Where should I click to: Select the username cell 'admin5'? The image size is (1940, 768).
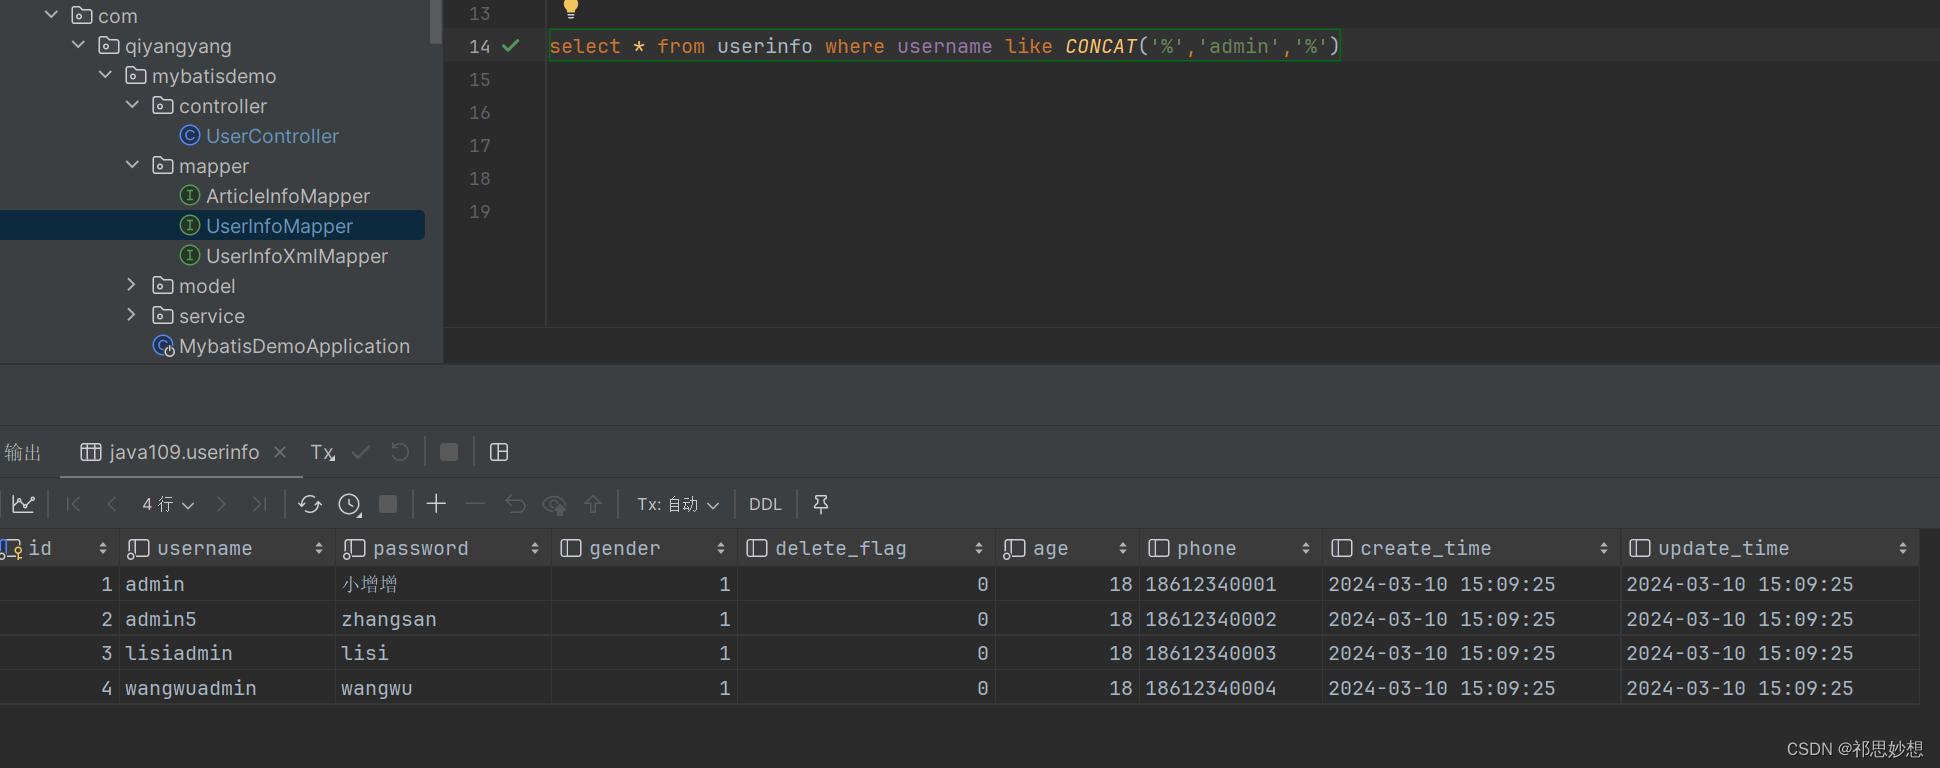(x=227, y=619)
